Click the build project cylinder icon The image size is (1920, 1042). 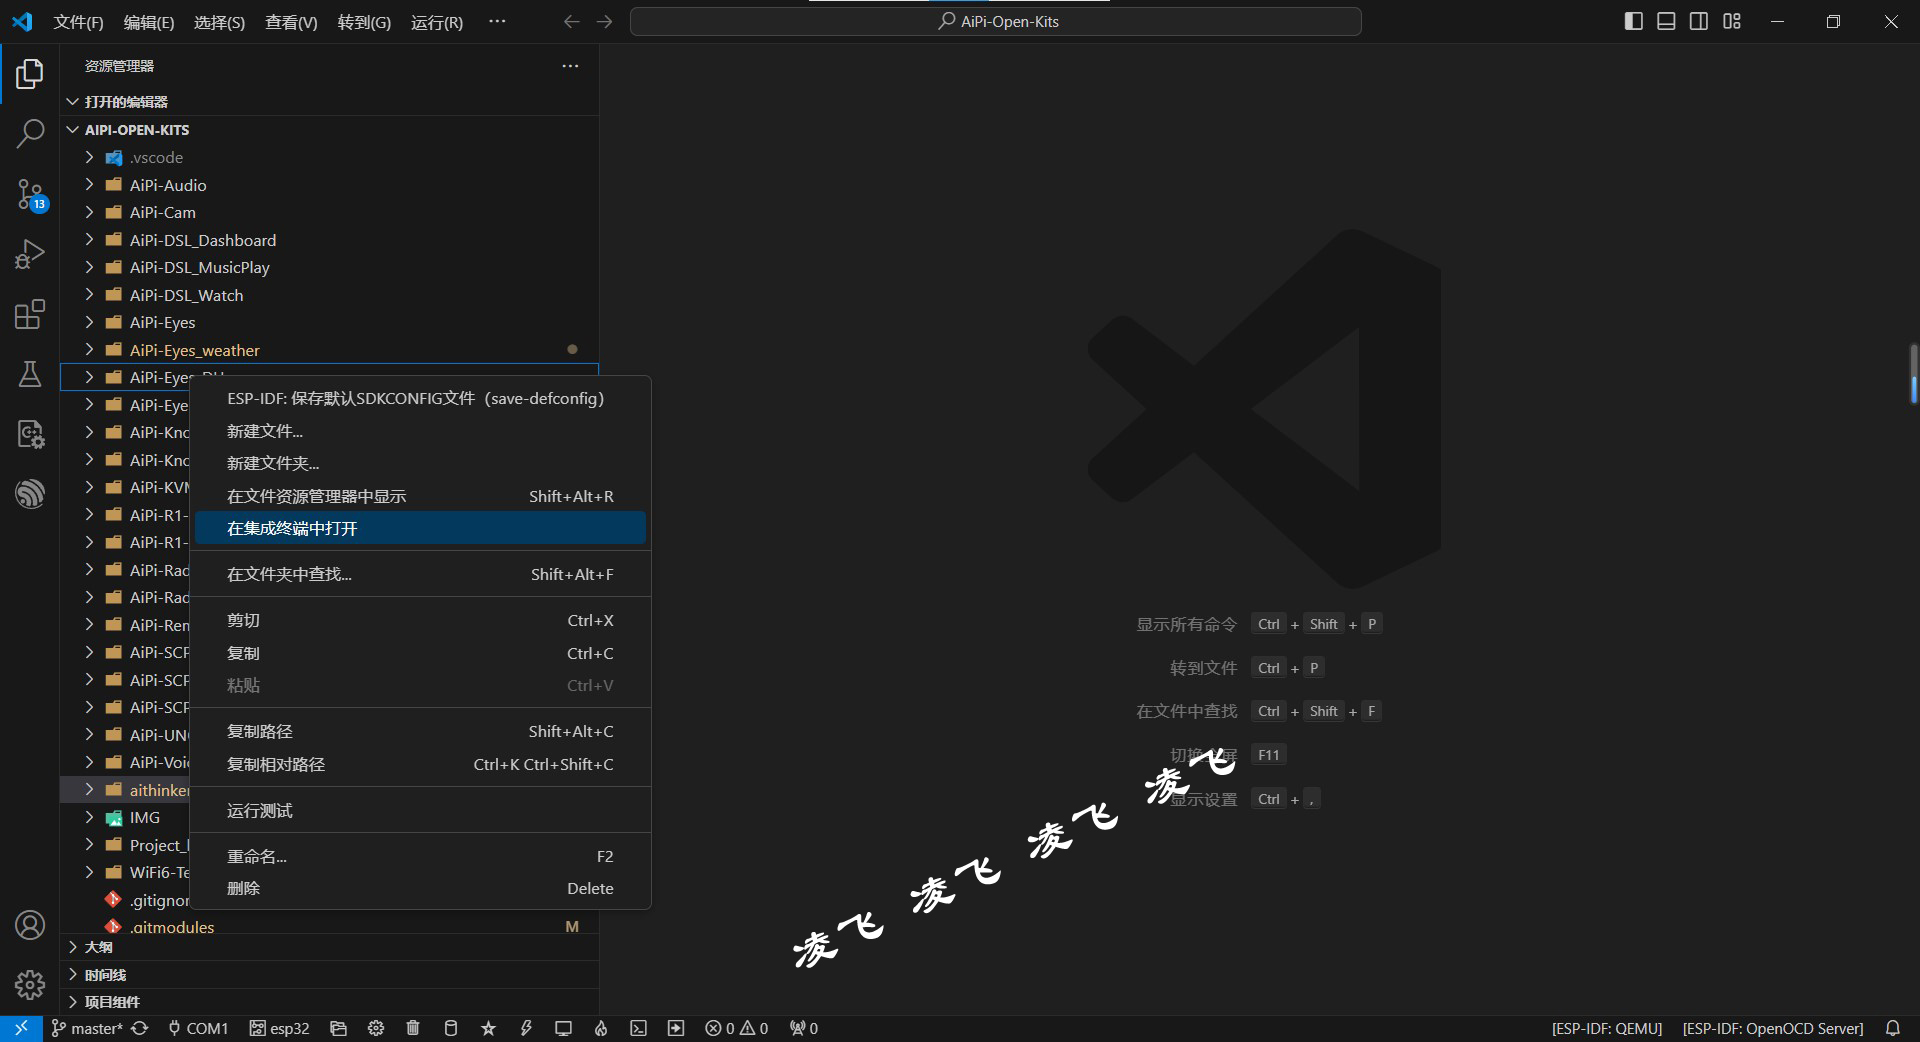[451, 1028]
